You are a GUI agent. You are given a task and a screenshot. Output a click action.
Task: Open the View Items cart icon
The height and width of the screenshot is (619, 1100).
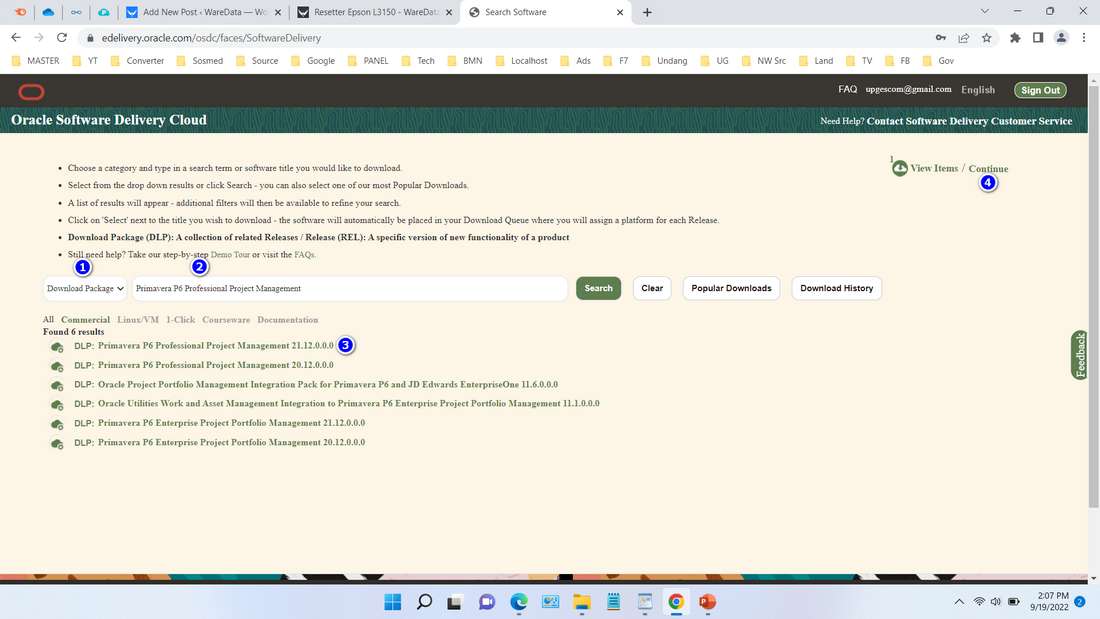coord(899,168)
